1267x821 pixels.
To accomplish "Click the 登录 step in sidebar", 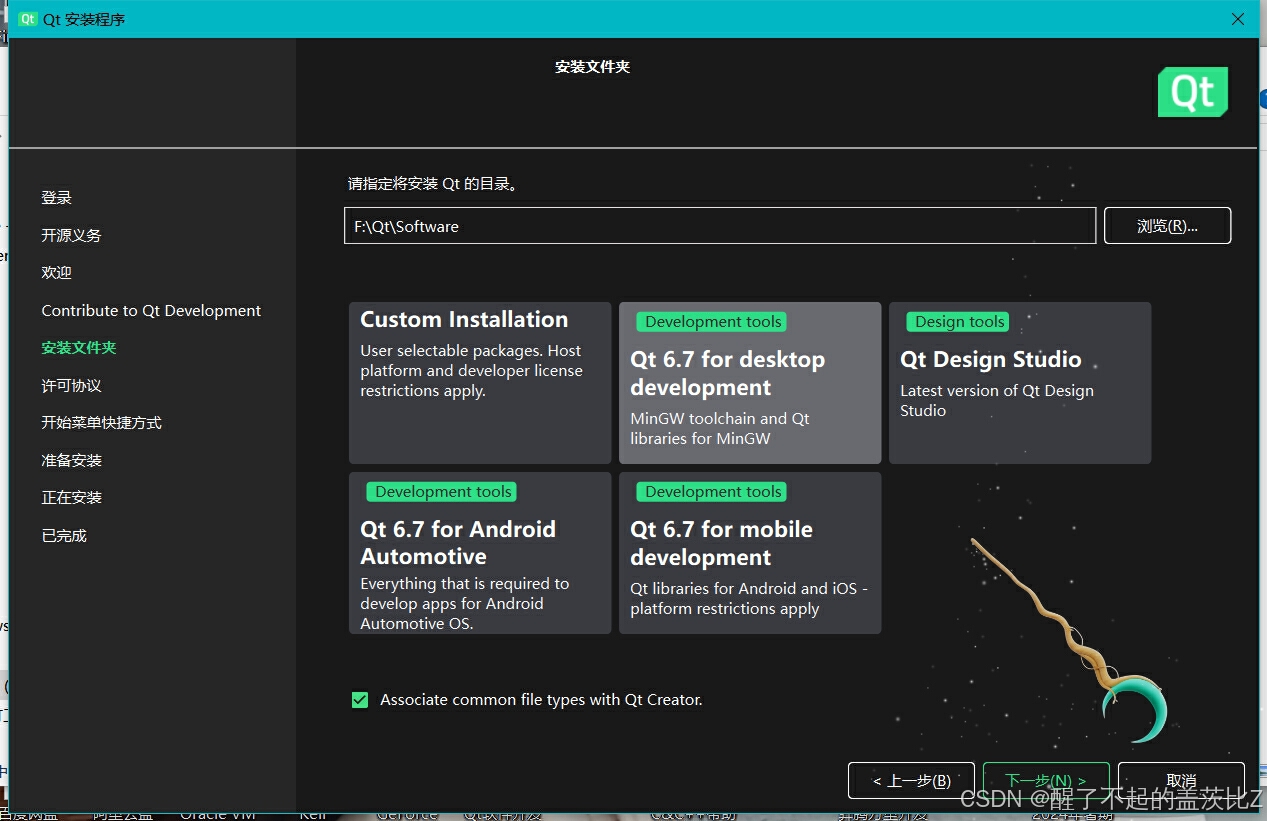I will pyautogui.click(x=57, y=198).
